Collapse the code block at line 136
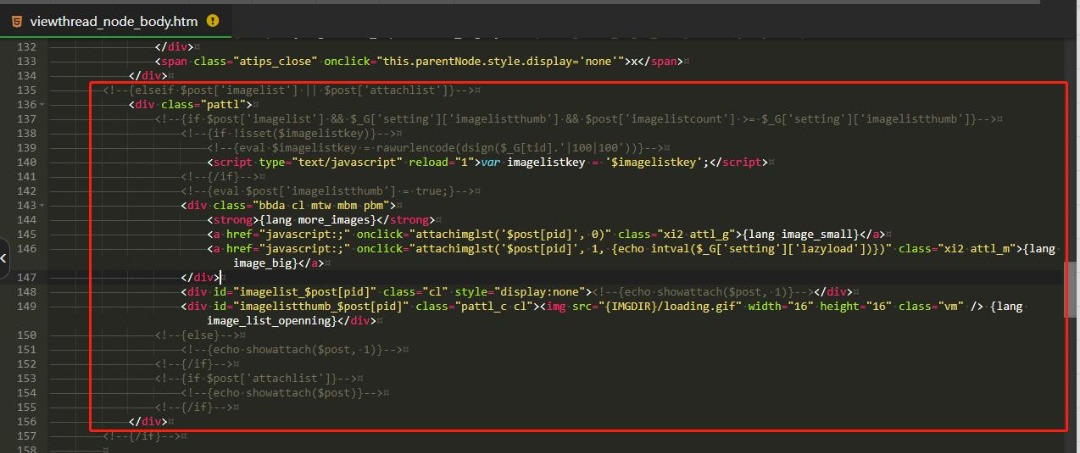 pos(43,105)
